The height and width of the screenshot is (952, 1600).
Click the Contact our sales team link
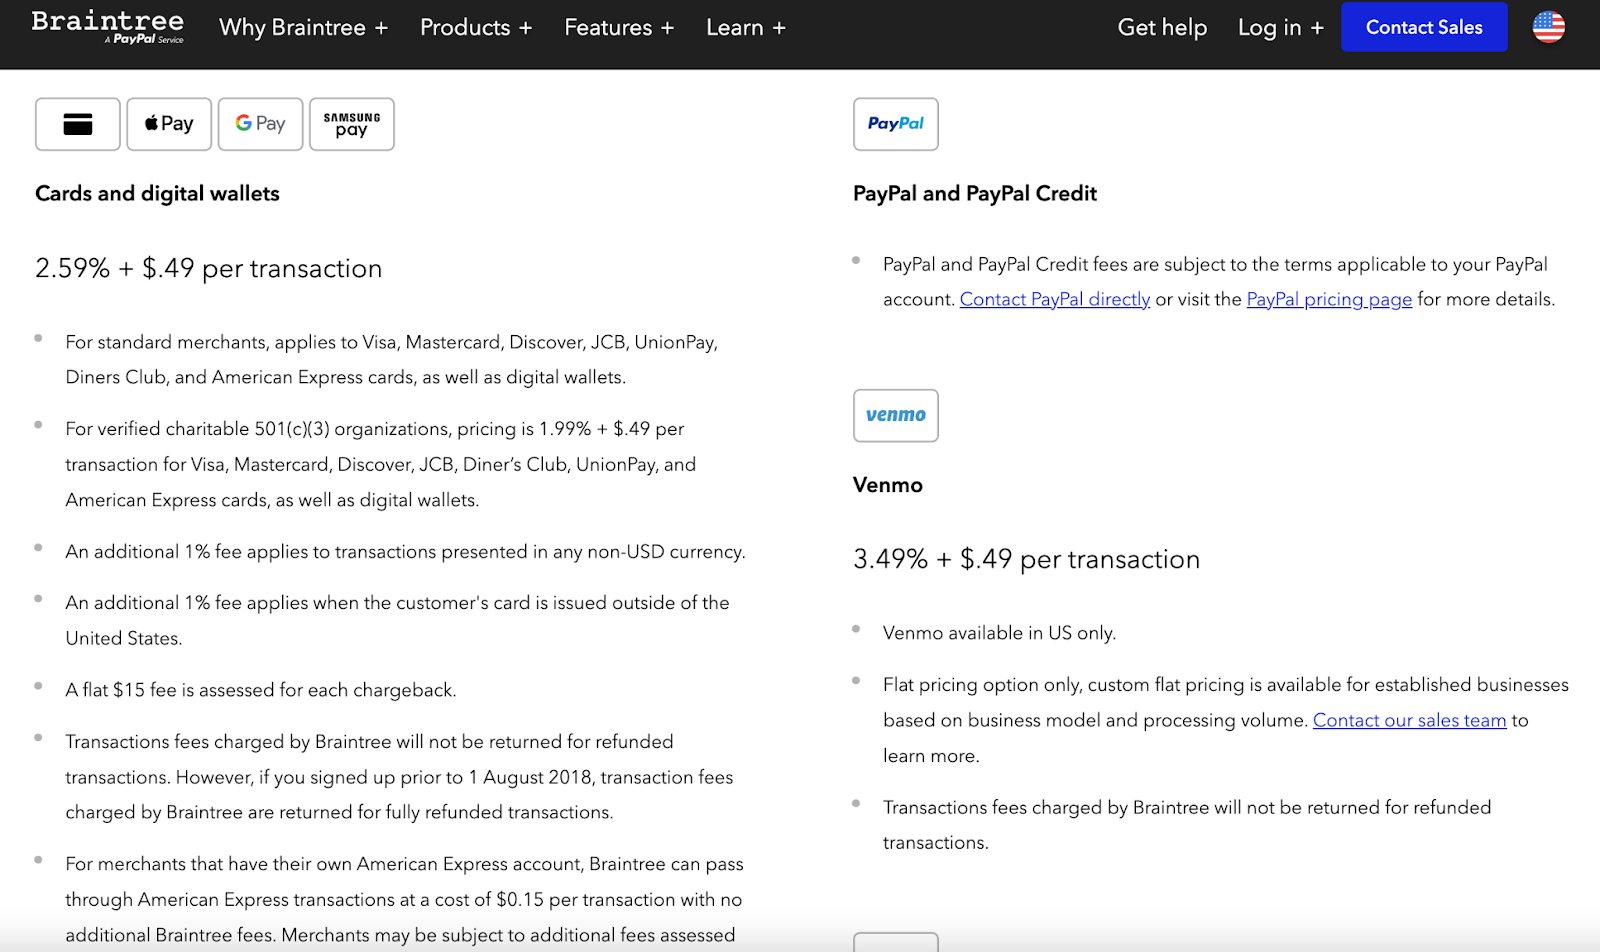tap(1409, 720)
